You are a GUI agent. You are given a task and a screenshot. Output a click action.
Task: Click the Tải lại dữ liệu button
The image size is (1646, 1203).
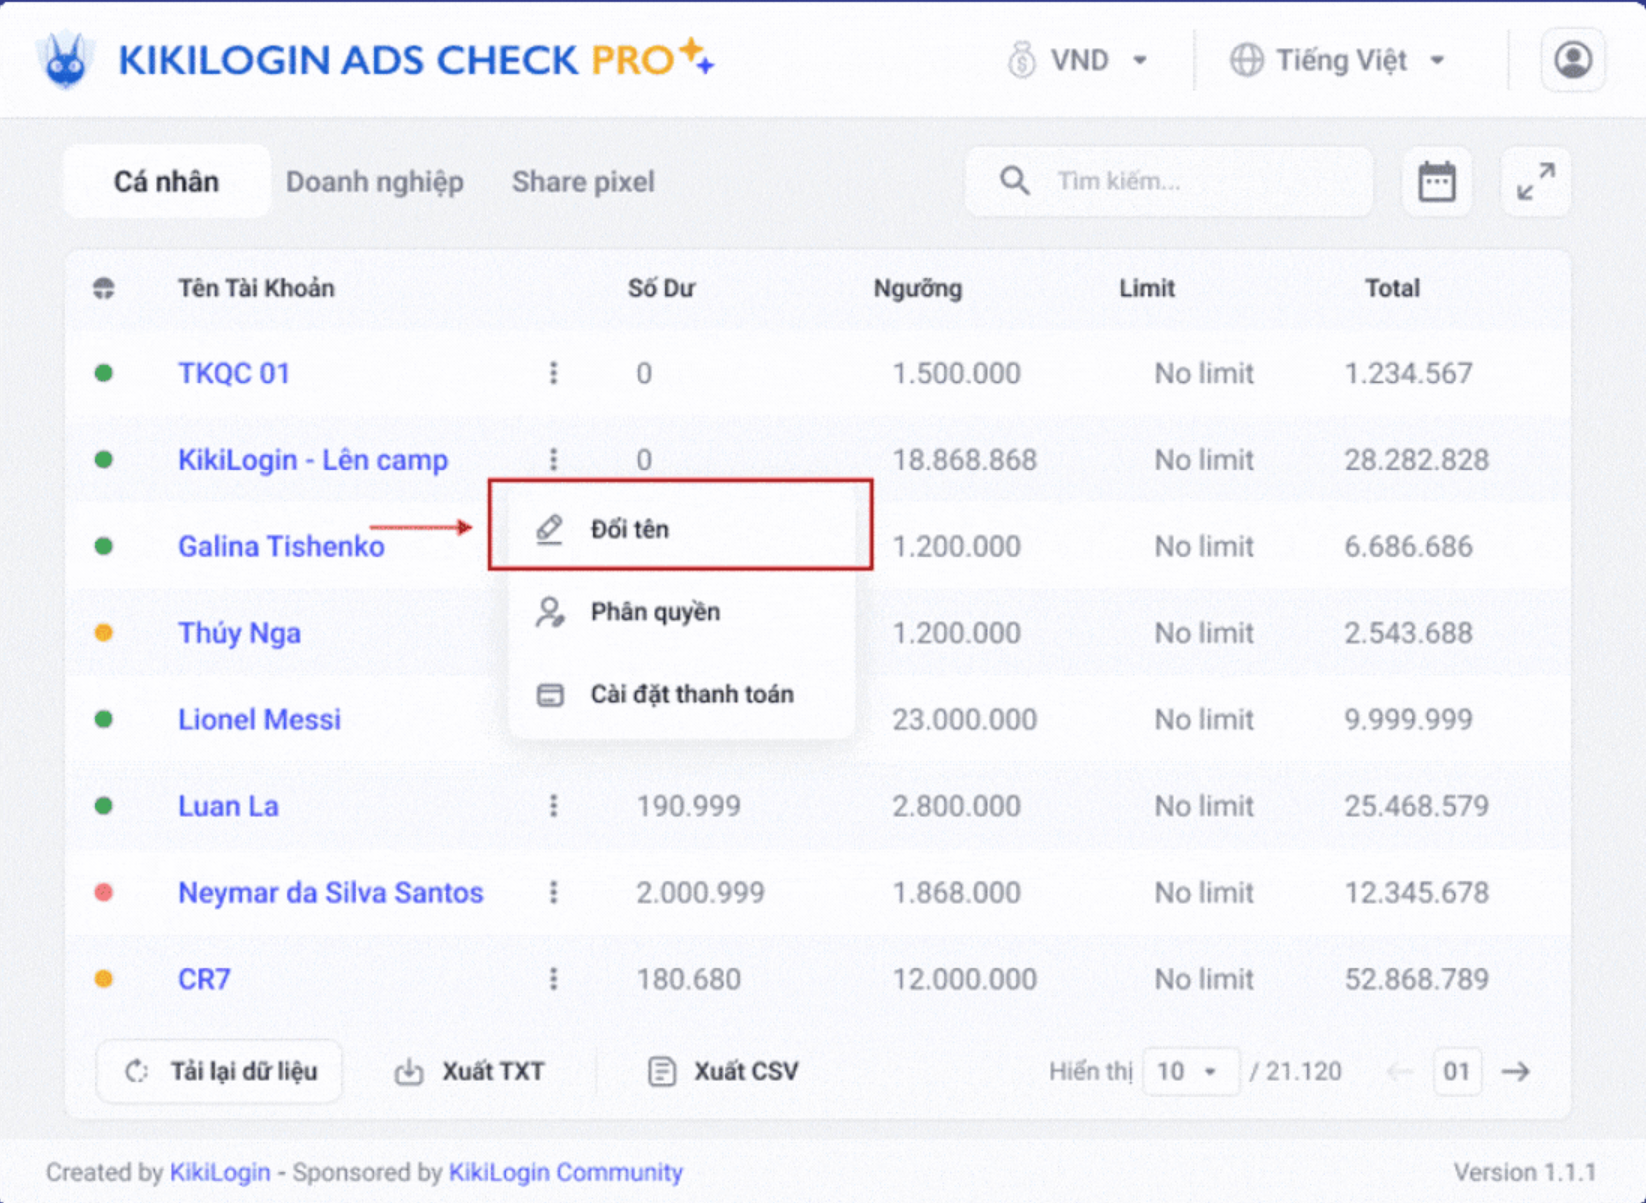[x=220, y=1072]
